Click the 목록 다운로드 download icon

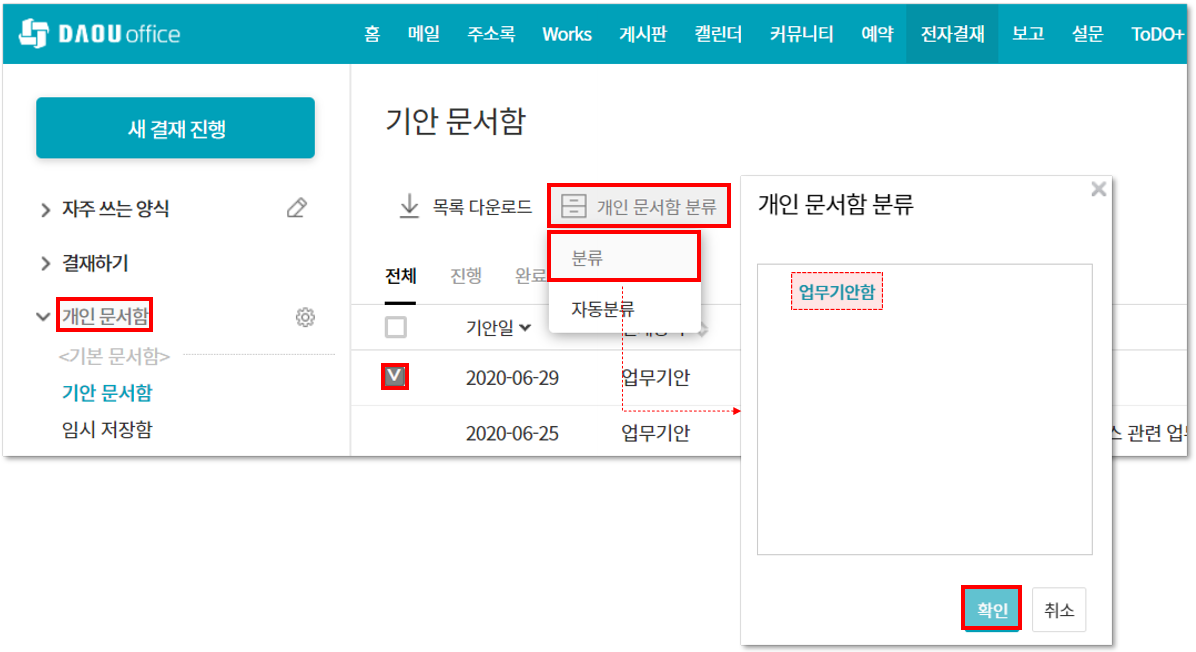click(x=409, y=206)
